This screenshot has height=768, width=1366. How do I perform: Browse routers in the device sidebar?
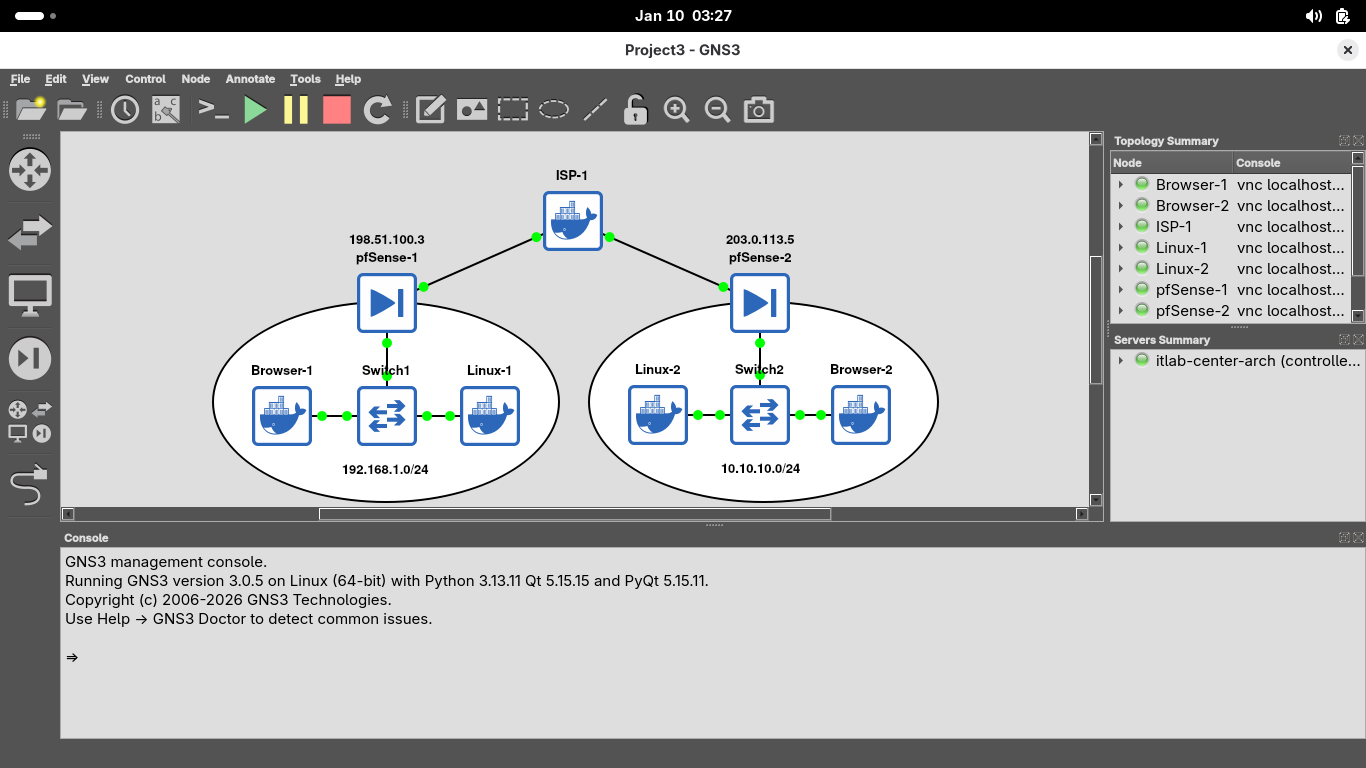pyautogui.click(x=29, y=169)
